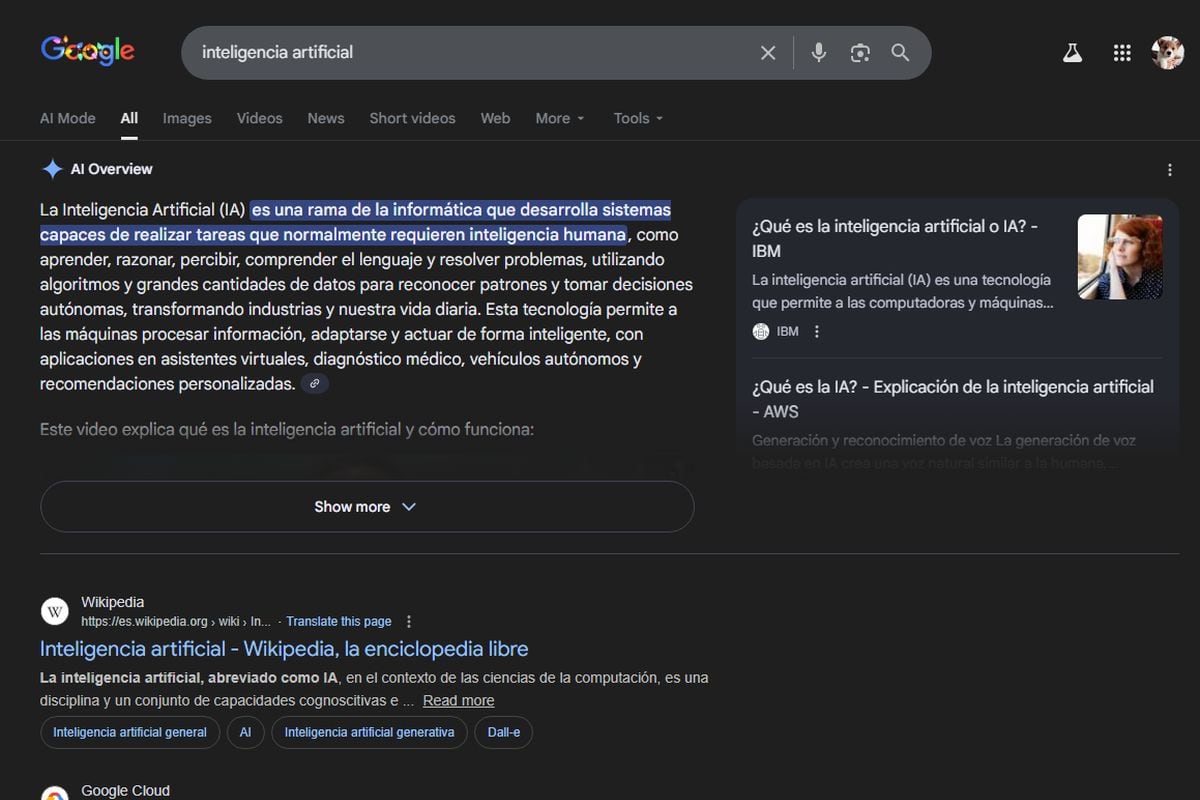
Task: Switch to the Images tab
Action: [x=186, y=118]
